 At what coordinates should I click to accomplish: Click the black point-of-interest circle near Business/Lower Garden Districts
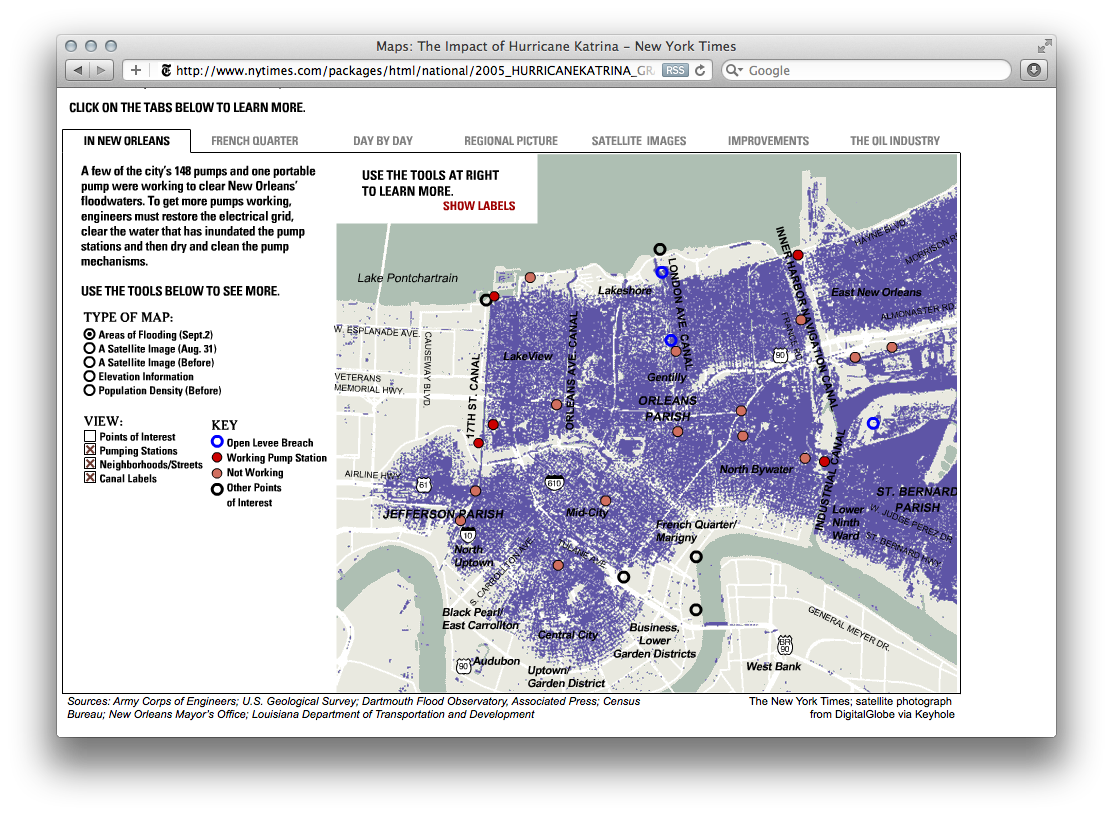[x=696, y=609]
